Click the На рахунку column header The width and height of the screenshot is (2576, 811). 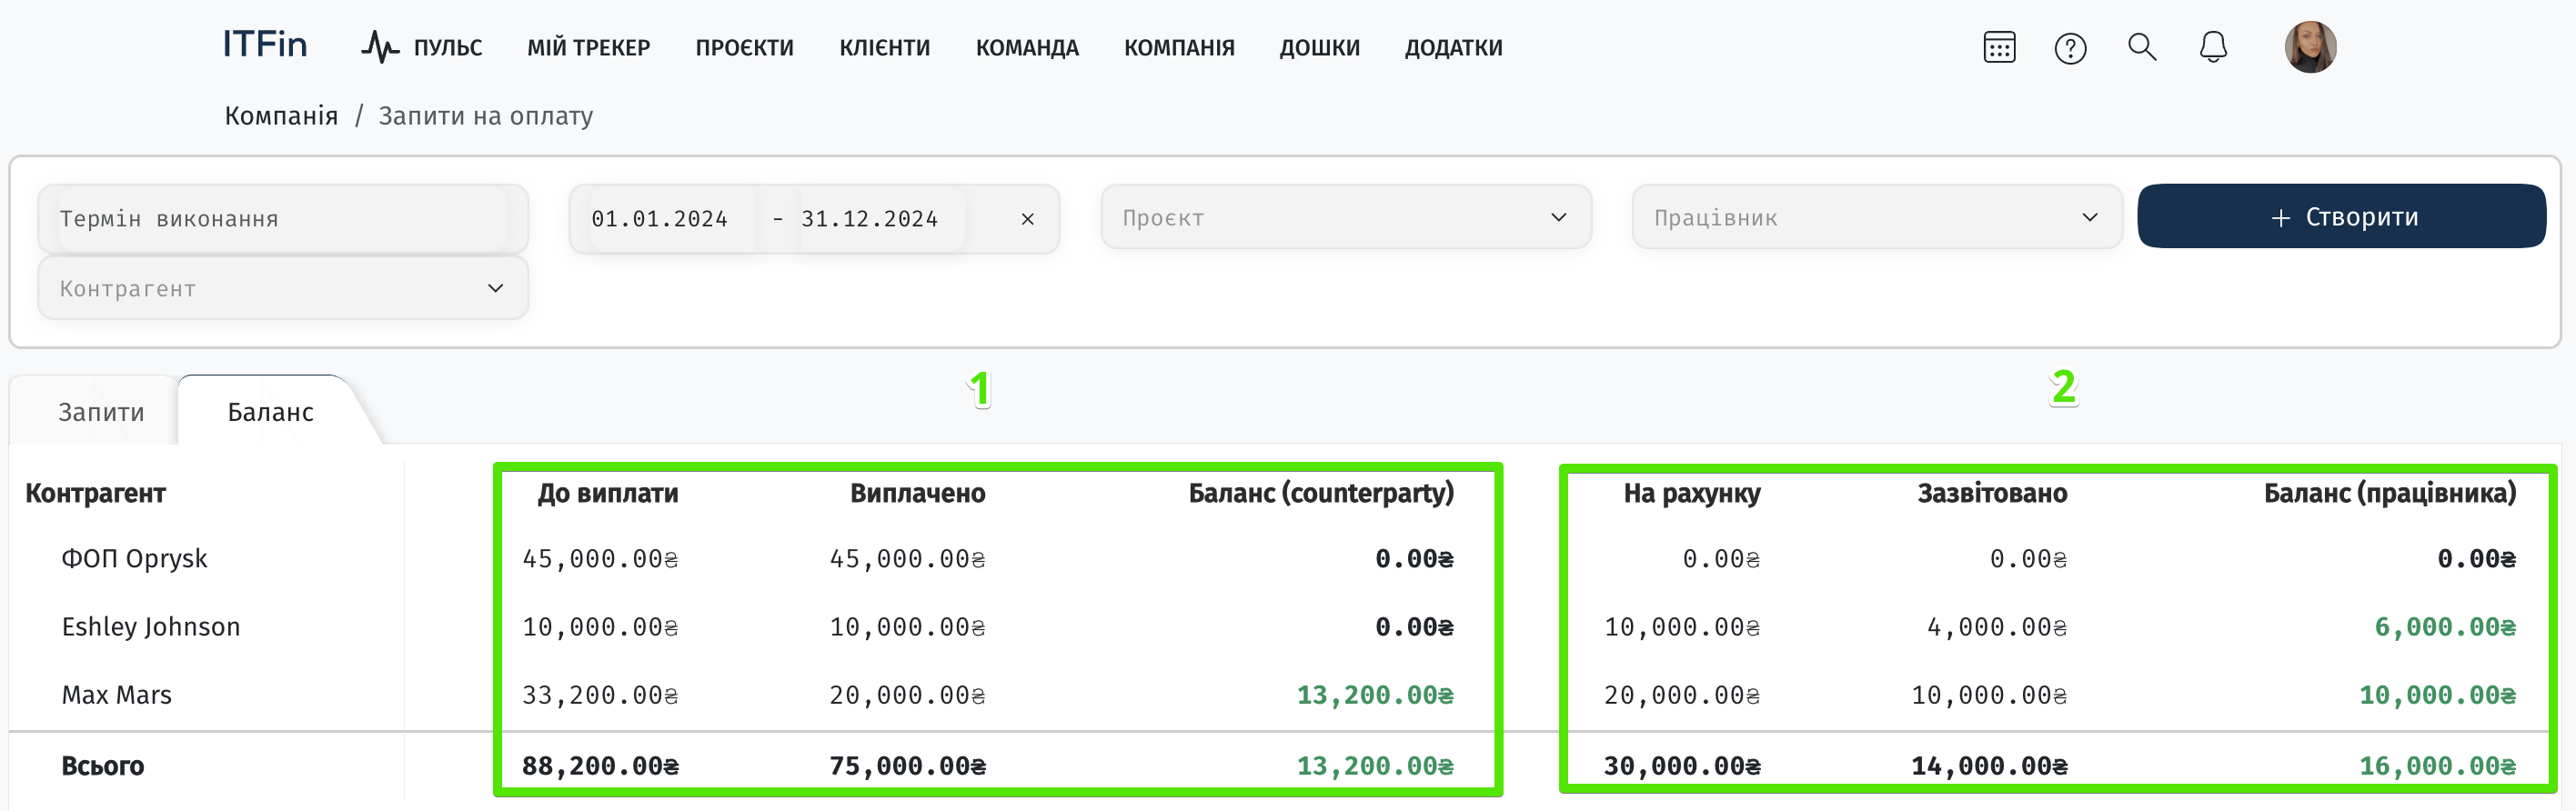[x=1692, y=493]
